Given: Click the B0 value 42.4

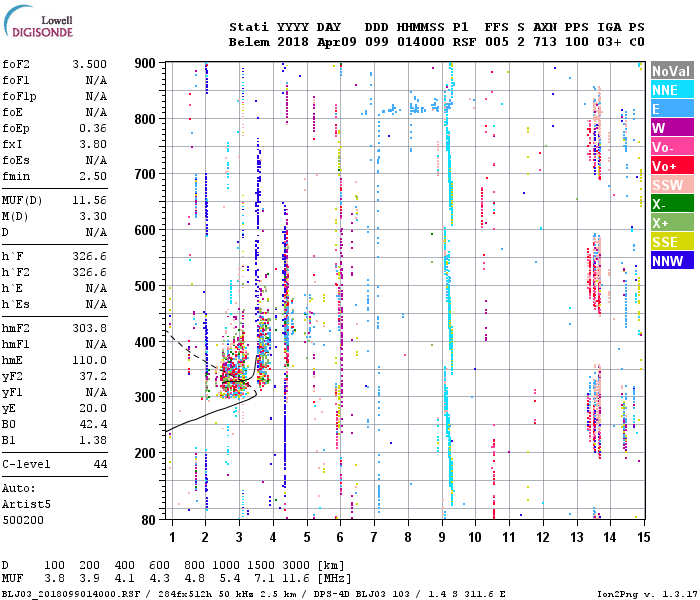Looking at the screenshot, I should click(x=93, y=424).
